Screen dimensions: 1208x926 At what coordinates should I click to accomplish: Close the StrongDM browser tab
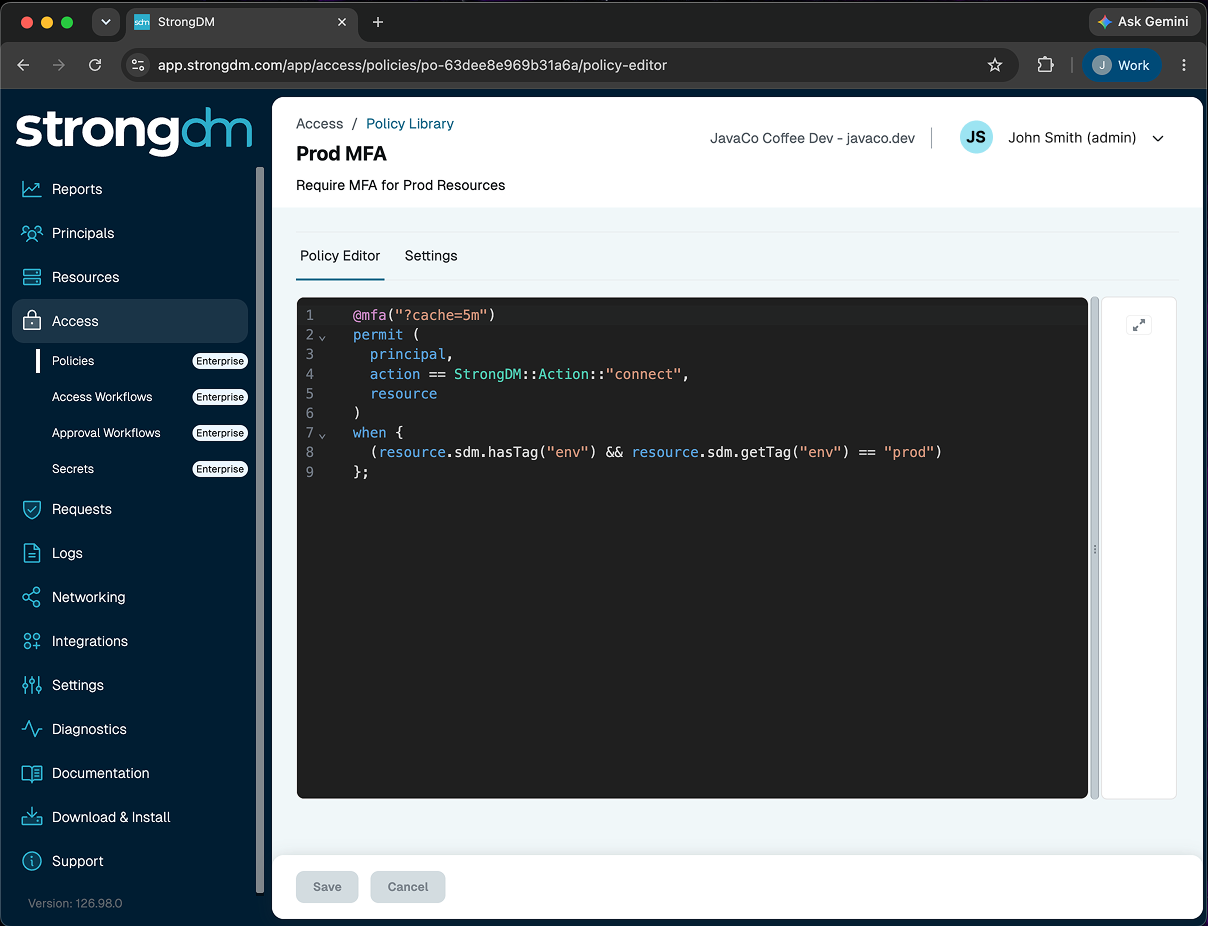point(342,22)
